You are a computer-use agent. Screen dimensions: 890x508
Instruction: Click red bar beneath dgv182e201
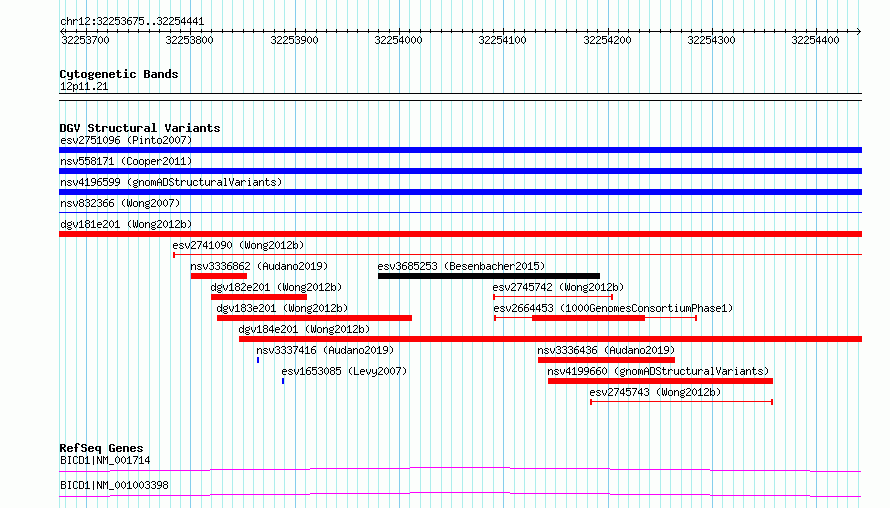point(259,297)
